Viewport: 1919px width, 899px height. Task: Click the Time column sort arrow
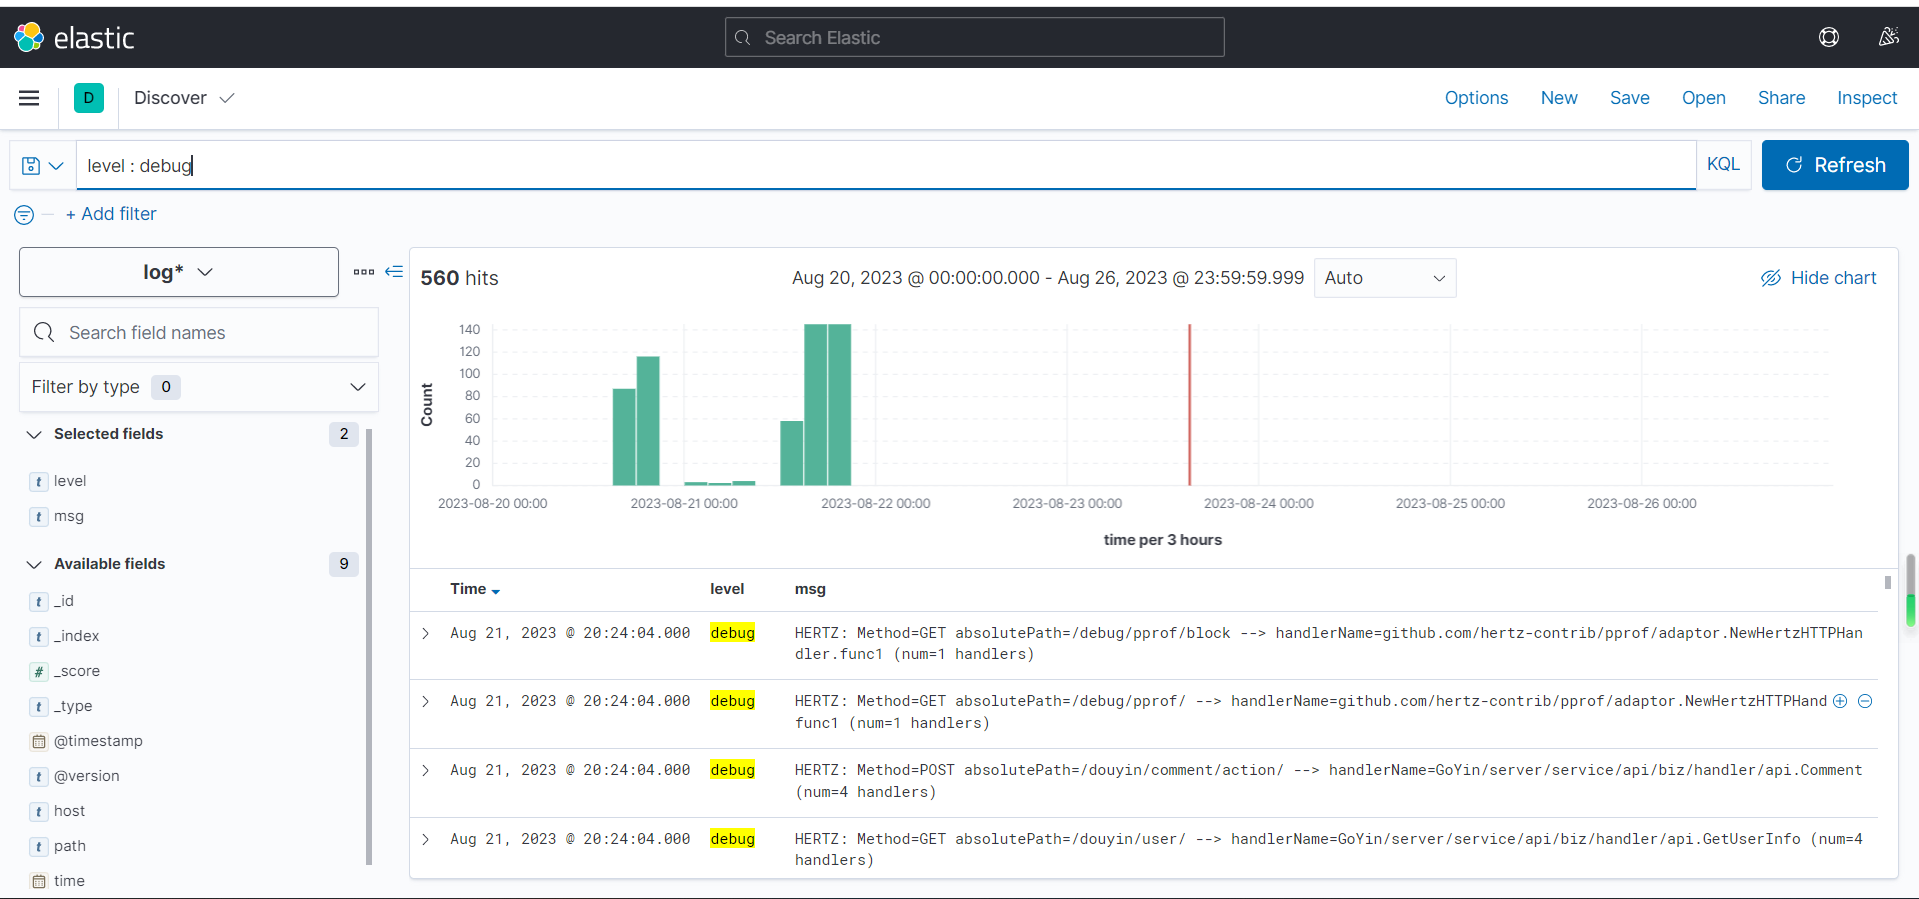point(496,591)
